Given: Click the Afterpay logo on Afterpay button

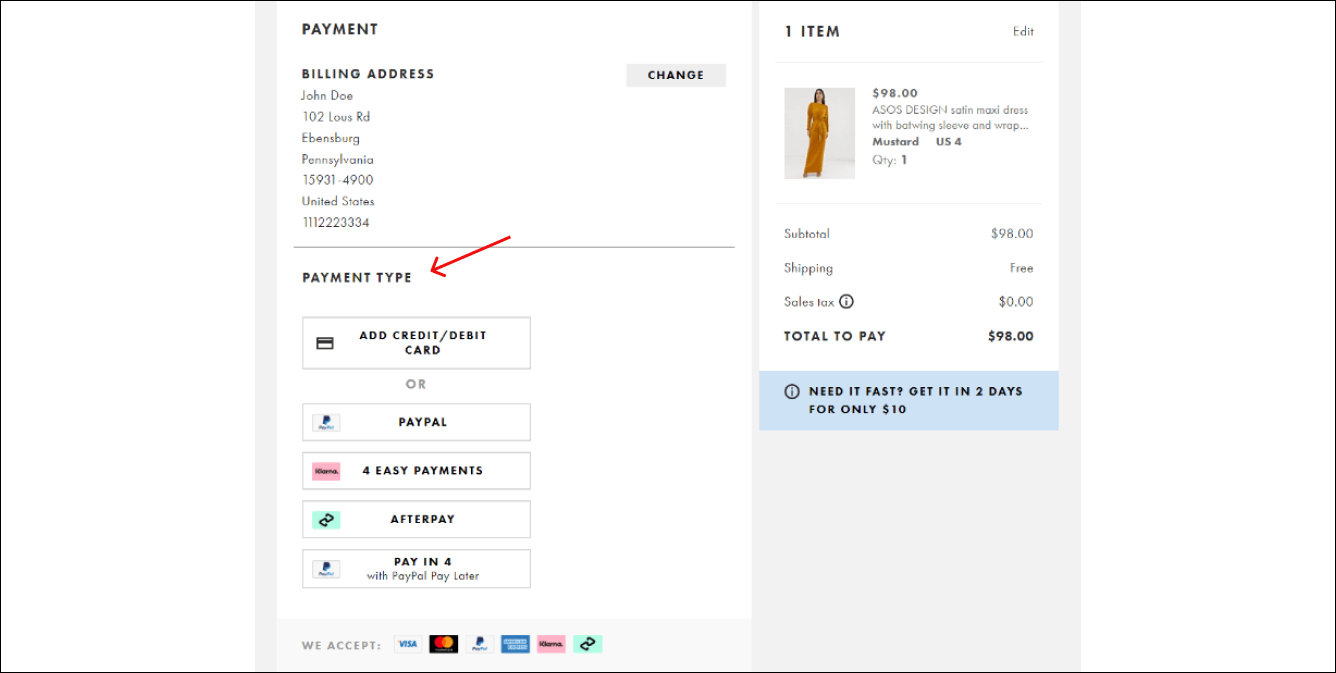Looking at the screenshot, I should [326, 520].
